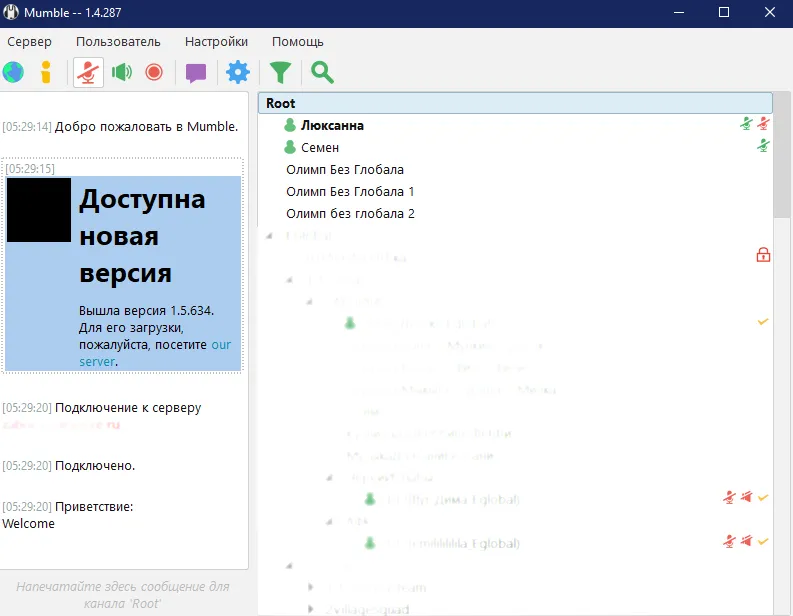The image size is (793, 616).
Task: Open the green magnifier search tool
Action: coord(322,72)
